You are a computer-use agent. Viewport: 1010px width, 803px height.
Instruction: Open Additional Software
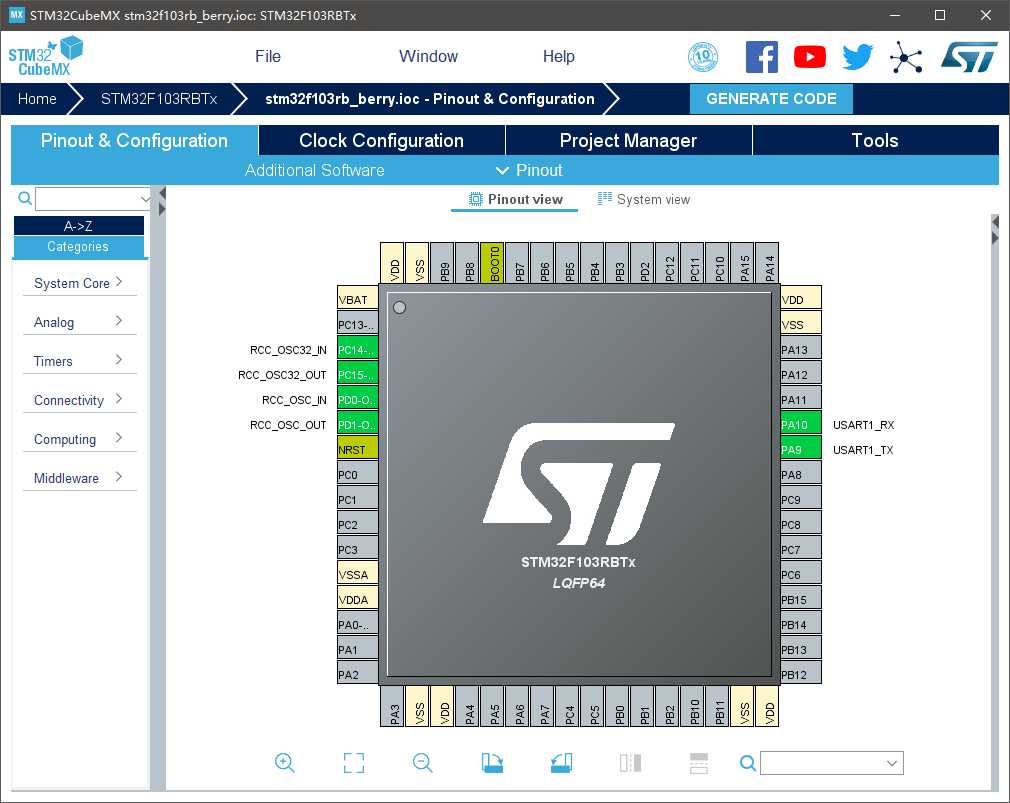click(314, 170)
